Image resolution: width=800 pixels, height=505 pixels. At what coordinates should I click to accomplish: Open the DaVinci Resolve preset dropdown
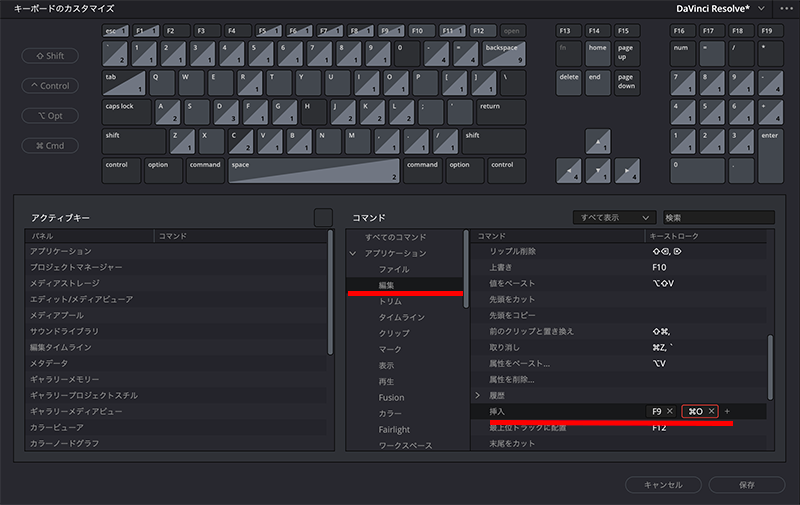(x=720, y=9)
